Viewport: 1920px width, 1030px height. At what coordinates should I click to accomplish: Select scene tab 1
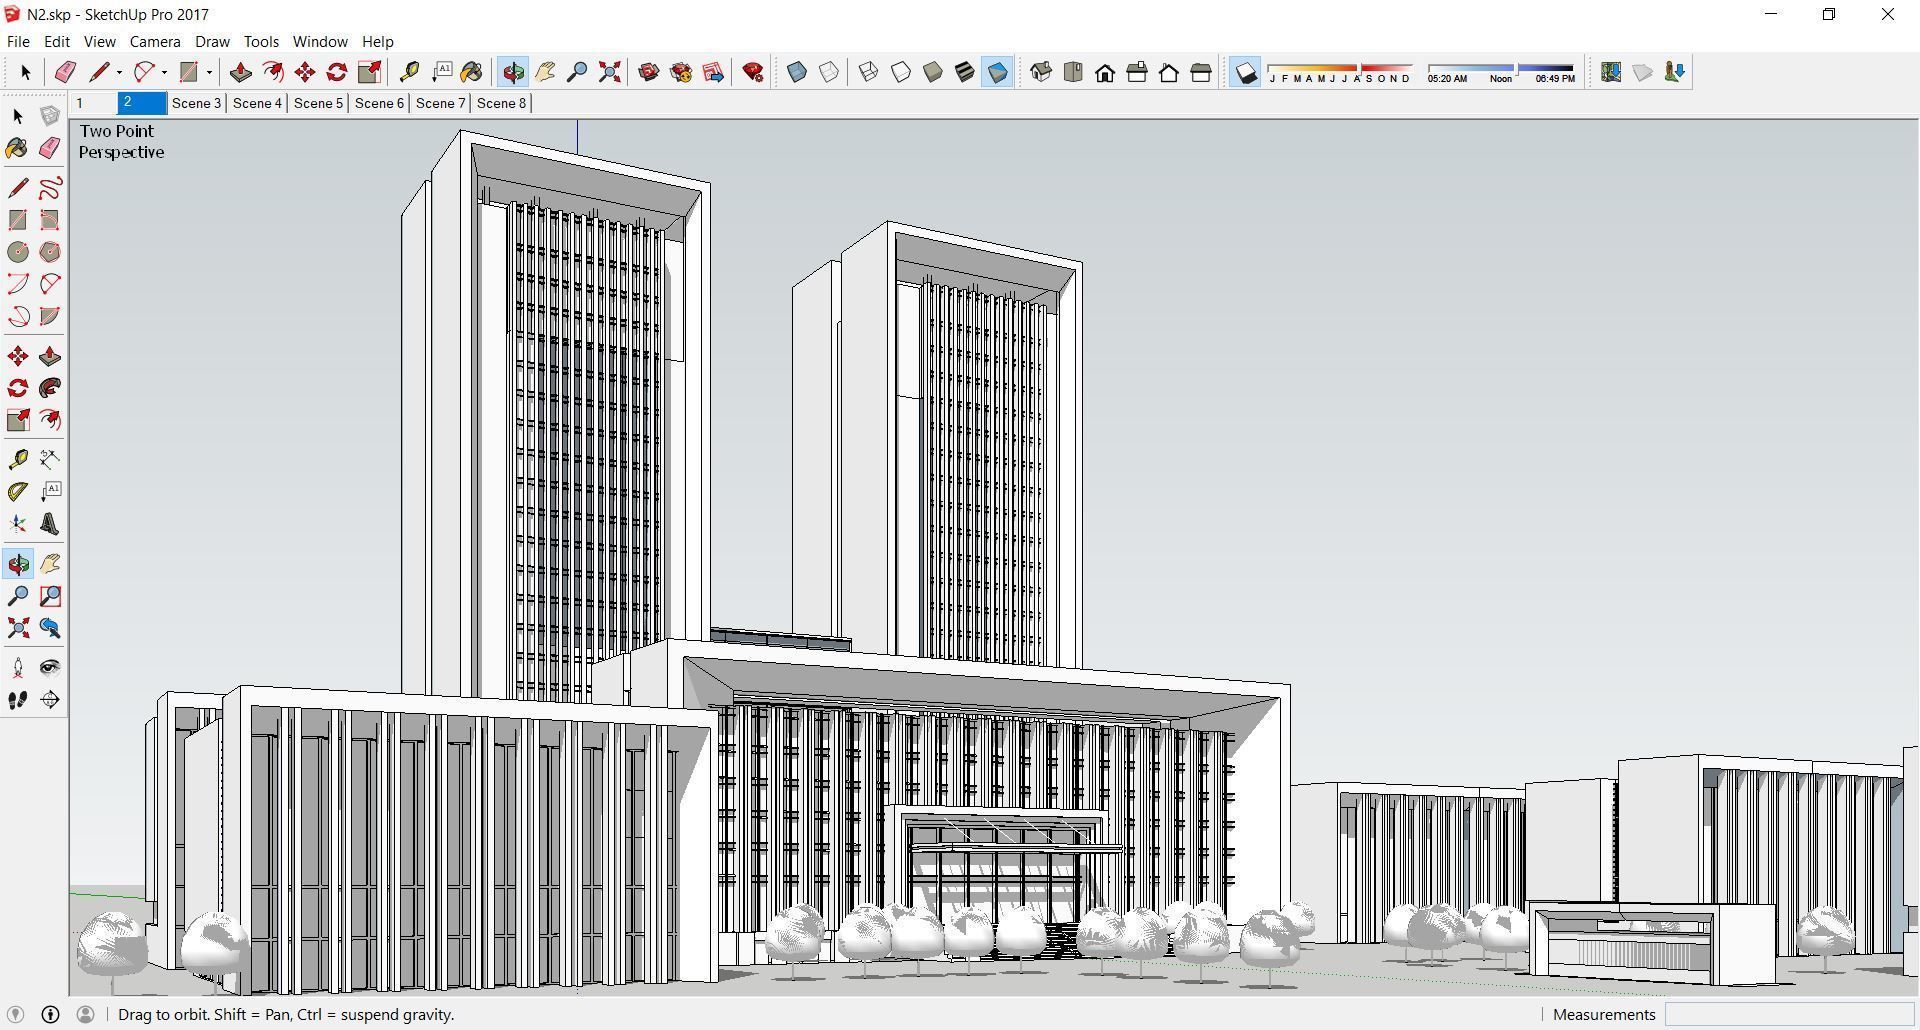[93, 103]
